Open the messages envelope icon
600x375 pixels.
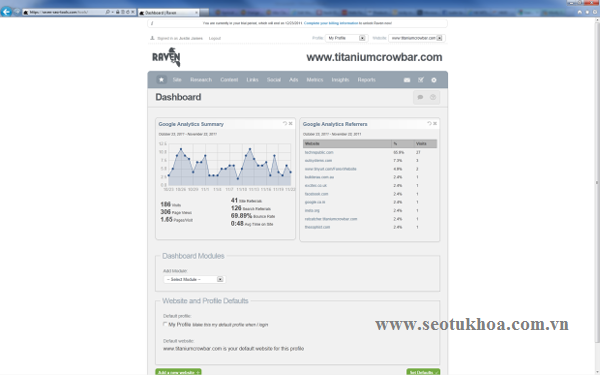[407, 80]
